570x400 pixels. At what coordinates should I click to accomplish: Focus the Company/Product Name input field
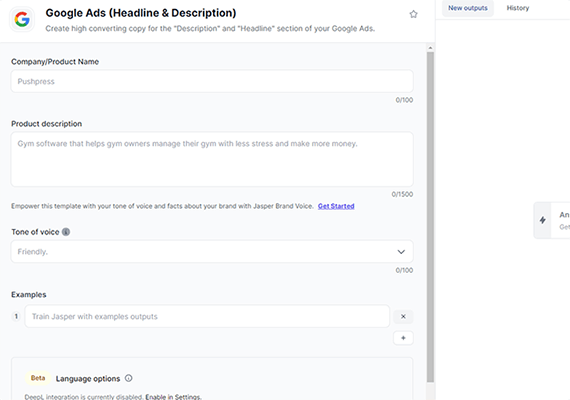click(212, 81)
